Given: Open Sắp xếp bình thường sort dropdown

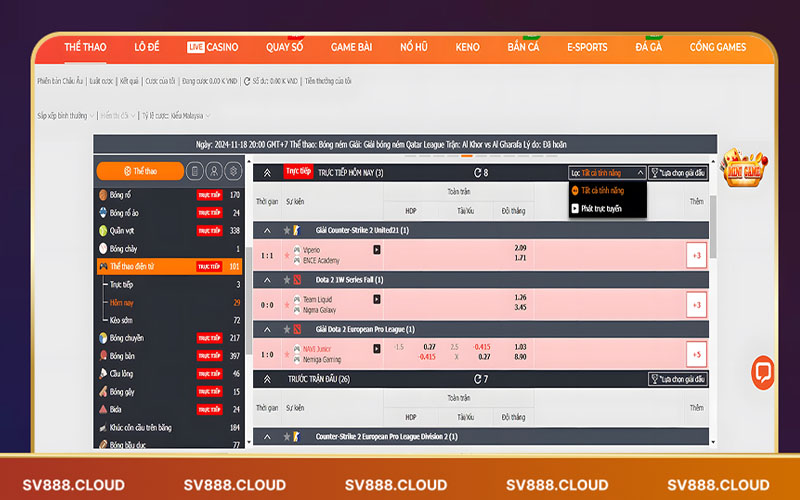Looking at the screenshot, I should click(x=66, y=116).
